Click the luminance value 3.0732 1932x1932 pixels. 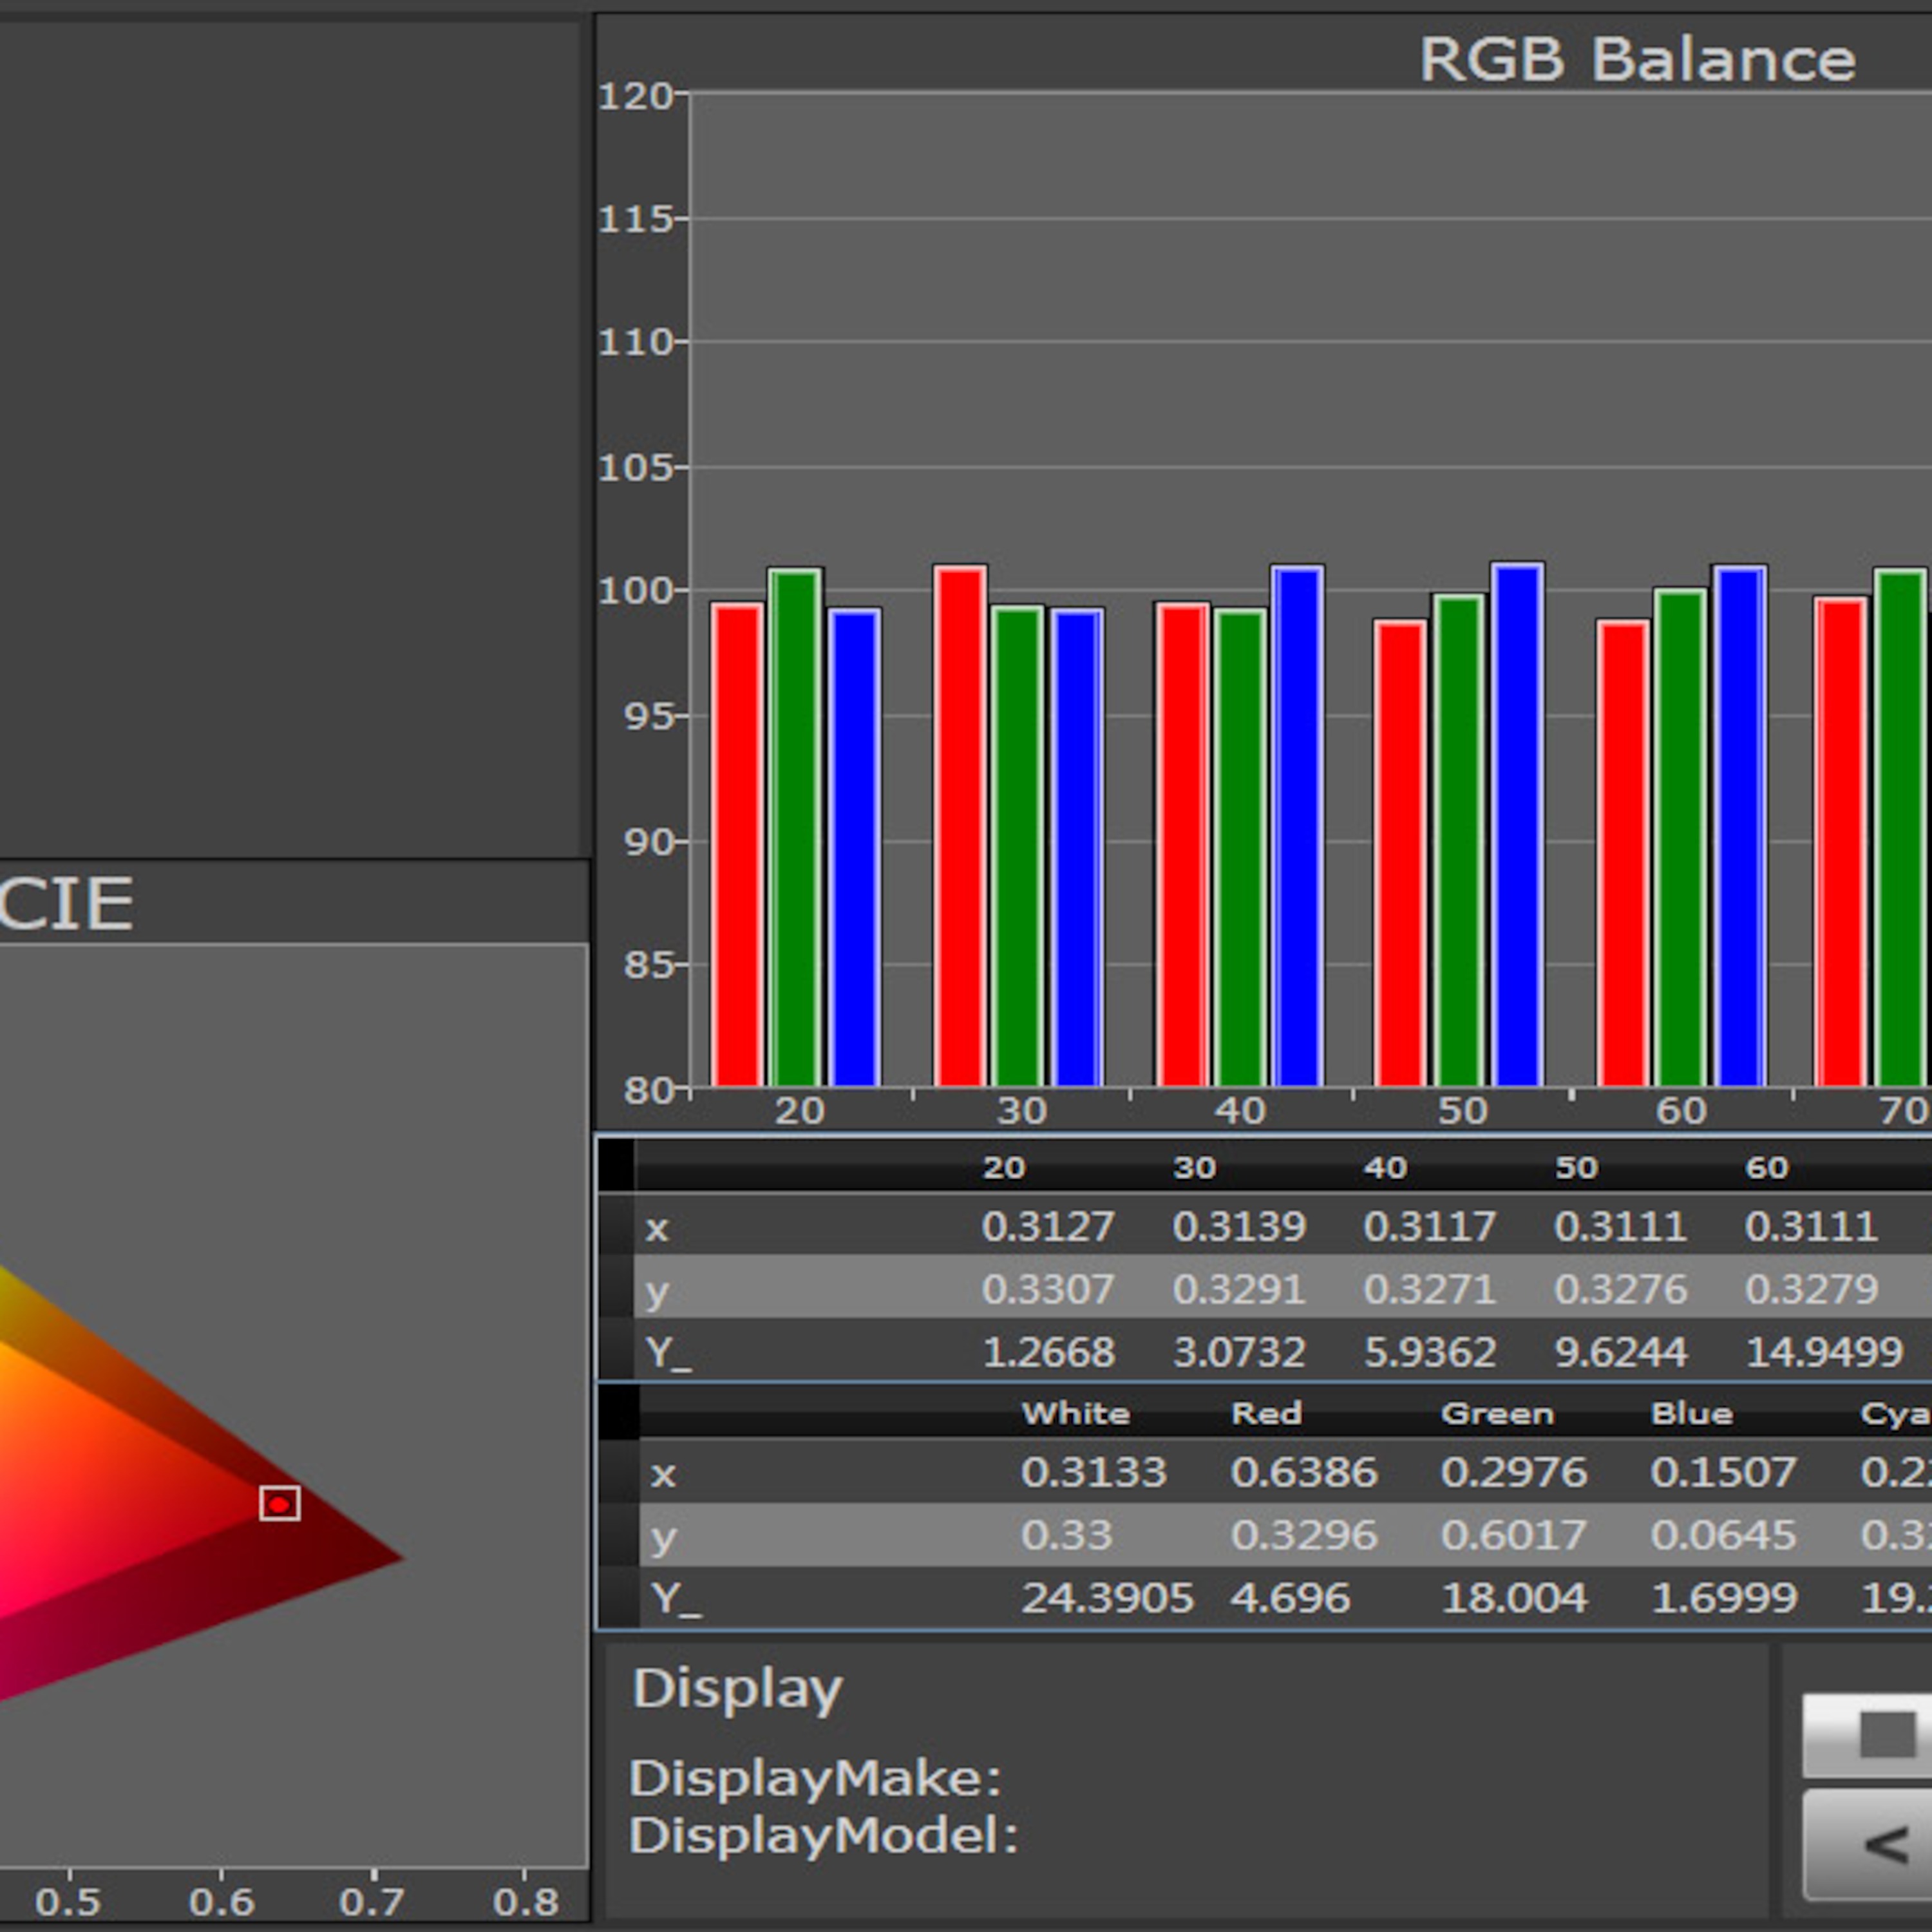[1239, 1352]
